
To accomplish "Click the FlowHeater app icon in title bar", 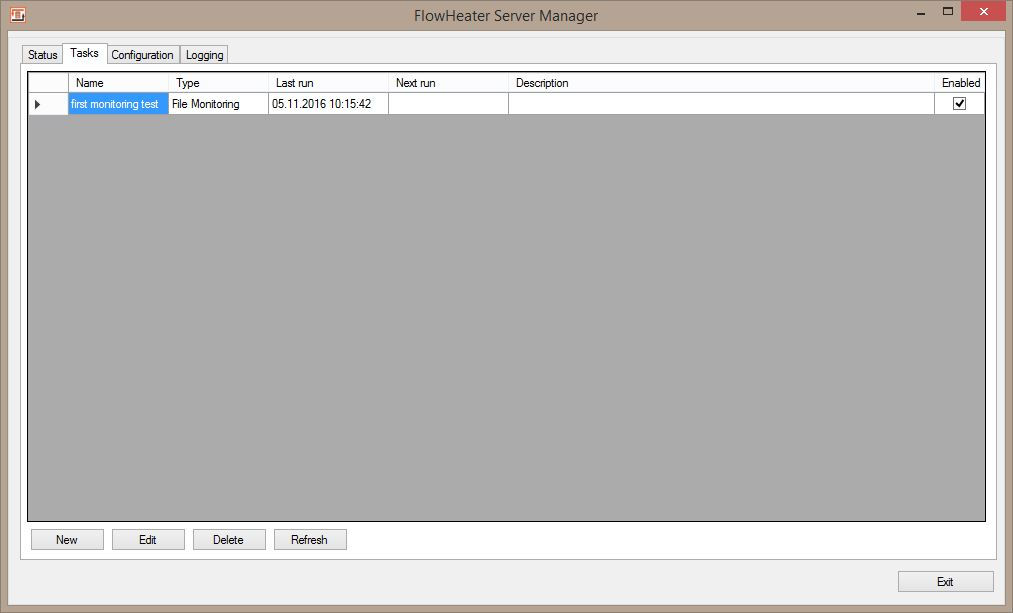I will pos(17,15).
